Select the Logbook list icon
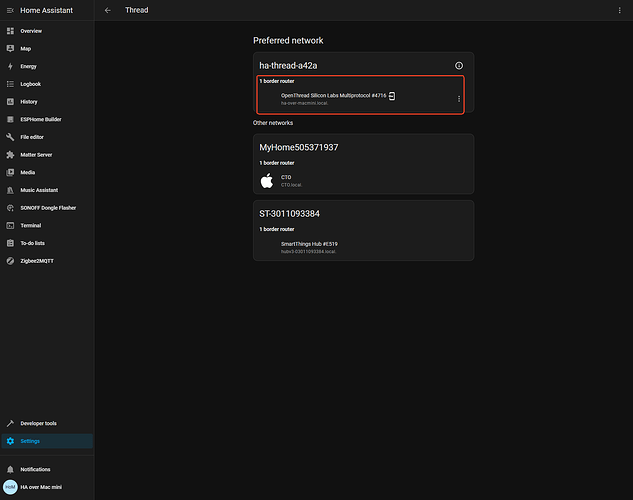This screenshot has height=500, width=633. pos(10,84)
